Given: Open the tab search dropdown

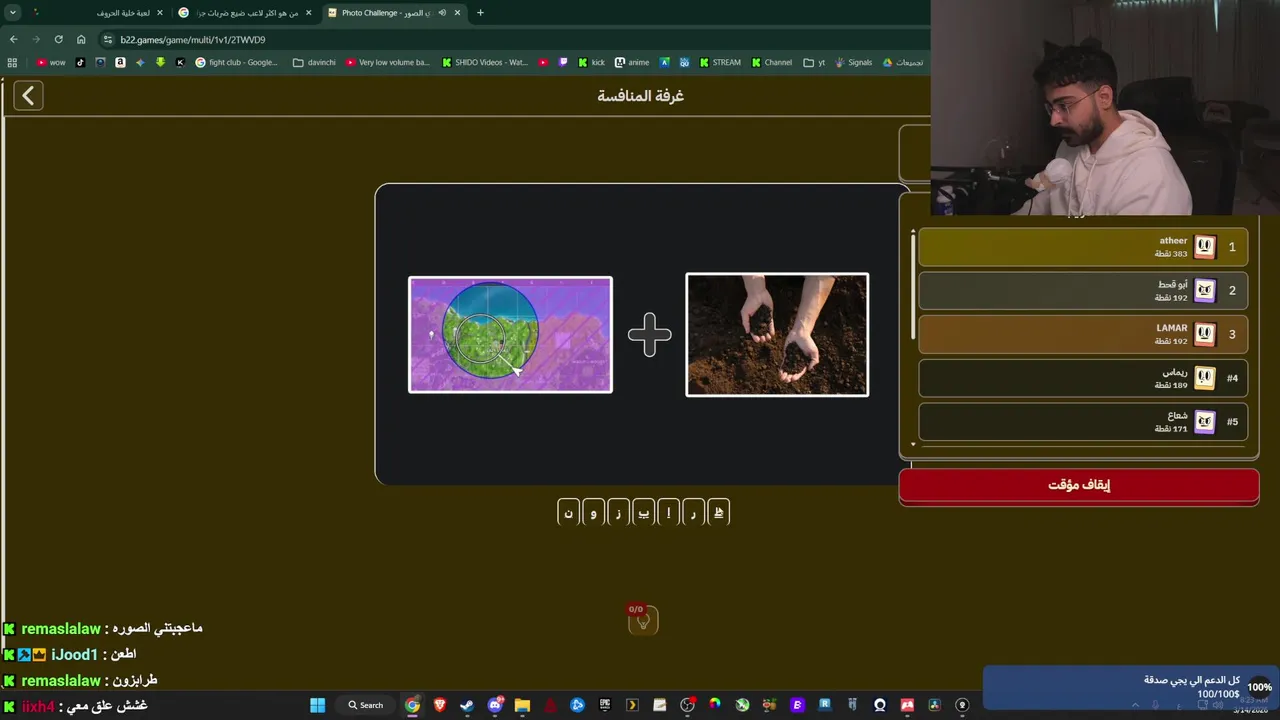Looking at the screenshot, I should (12, 13).
